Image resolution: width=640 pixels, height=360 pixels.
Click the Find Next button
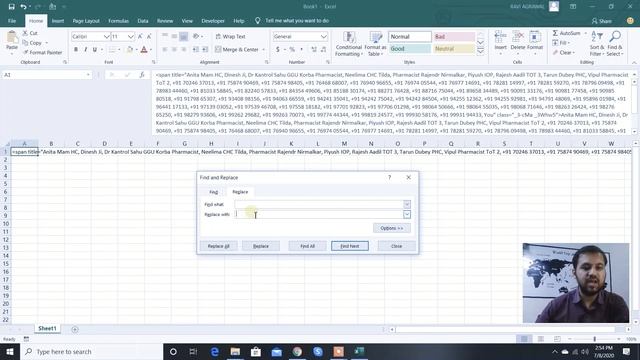[x=350, y=246]
